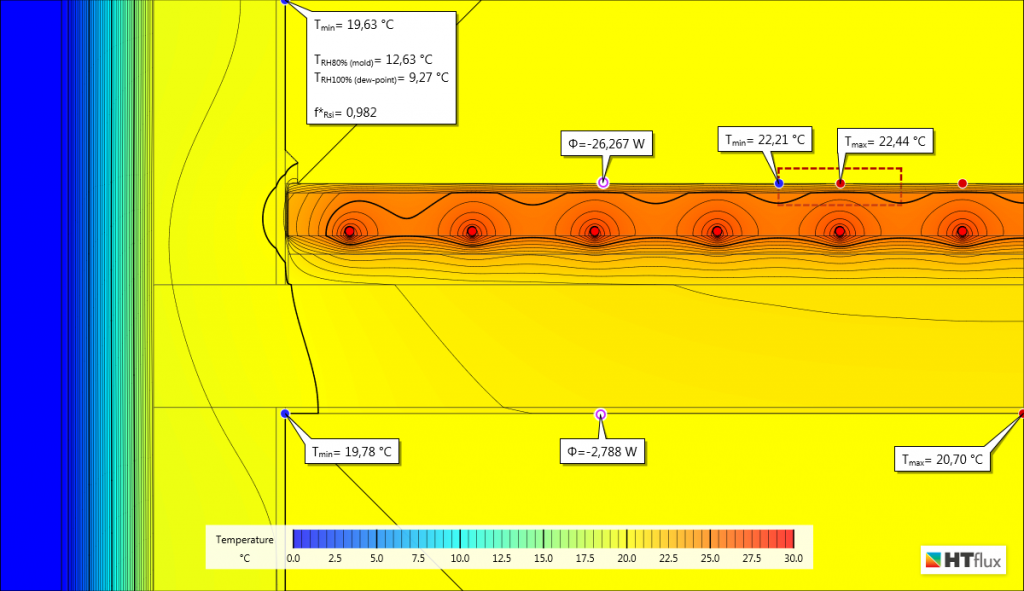
Task: Click the blue minimum temperature marker near Tmin= 19,78 °C
Action: pos(285,412)
